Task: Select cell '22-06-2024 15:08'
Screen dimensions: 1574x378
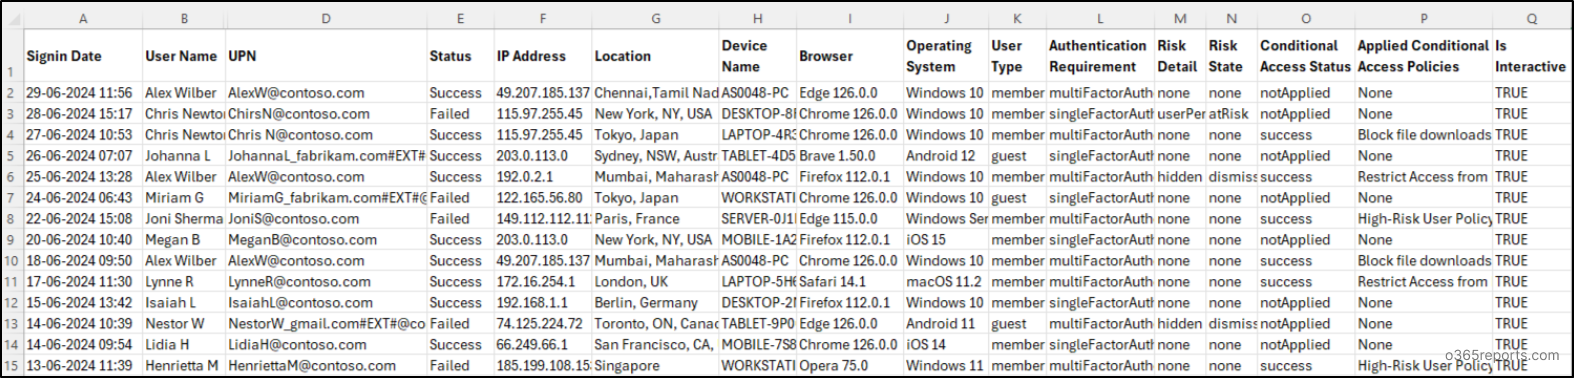Action: click(82, 219)
